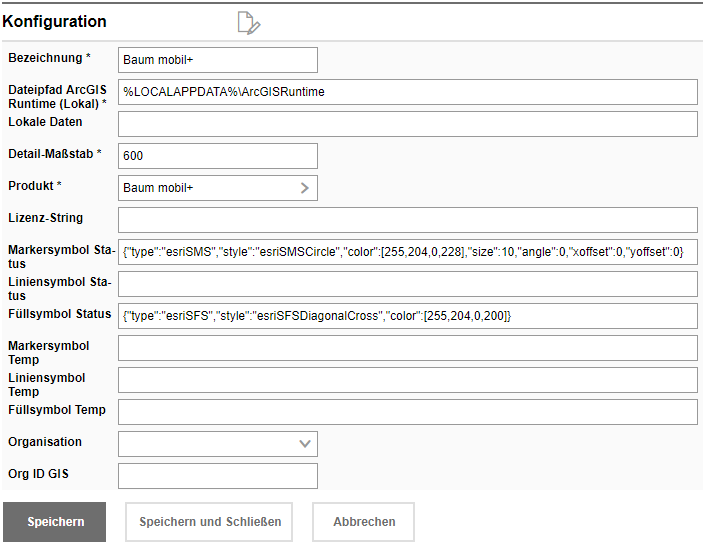Open the Produkt selection arrow
The image size is (703, 545).
point(305,188)
